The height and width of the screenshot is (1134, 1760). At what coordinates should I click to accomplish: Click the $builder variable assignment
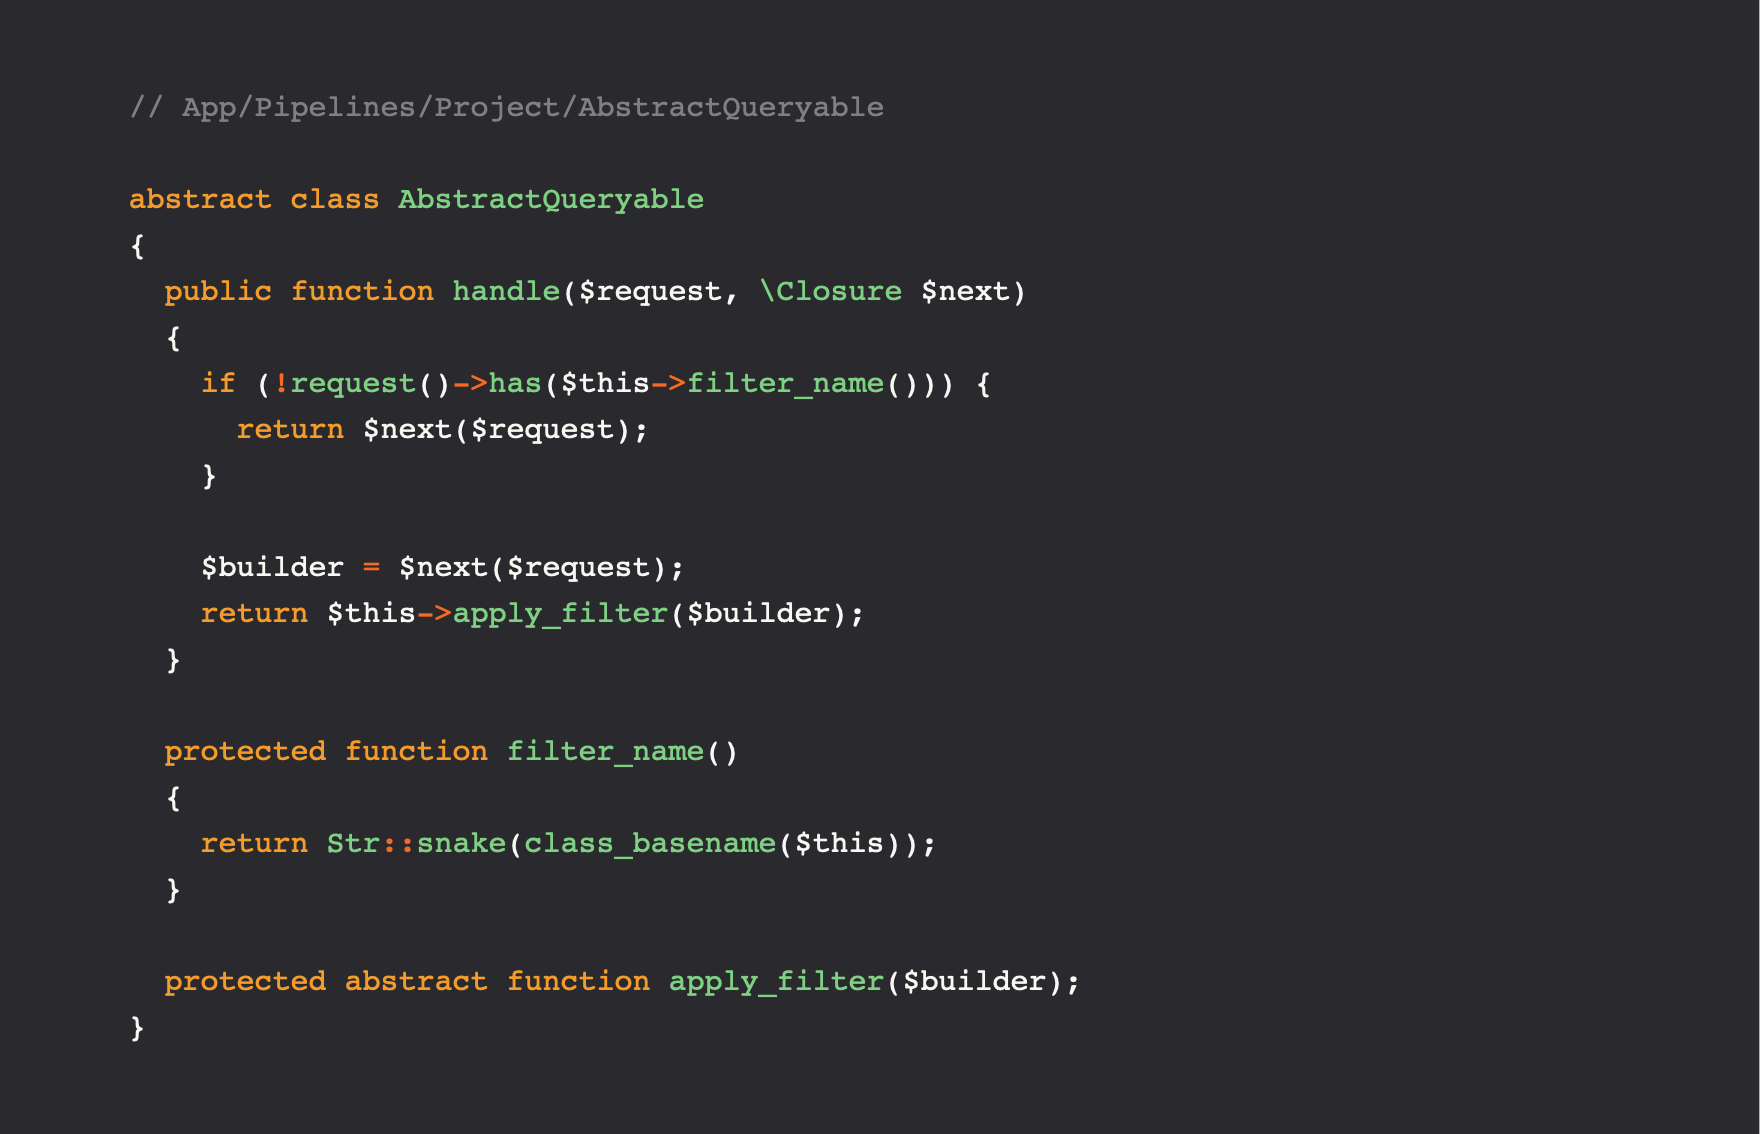point(272,567)
